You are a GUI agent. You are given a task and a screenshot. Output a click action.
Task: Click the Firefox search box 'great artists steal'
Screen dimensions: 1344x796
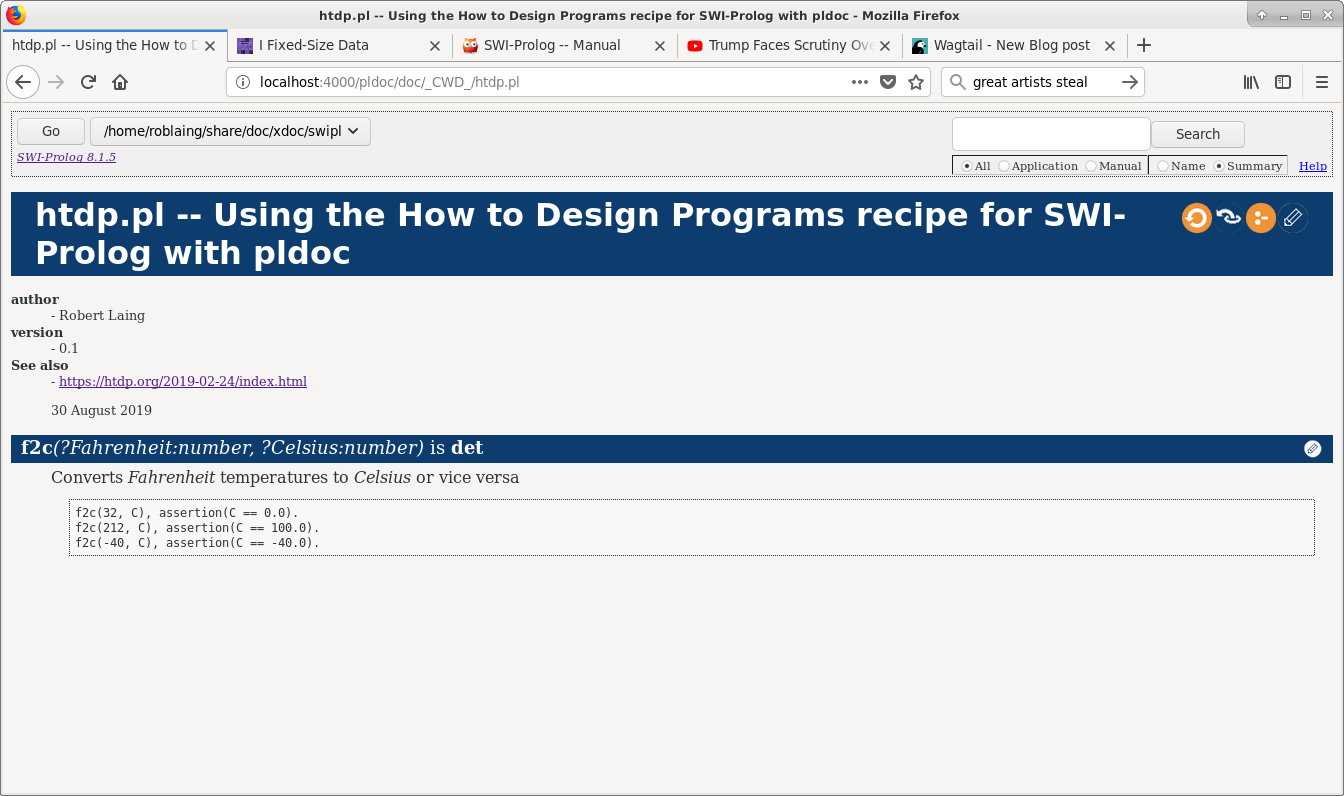(x=1042, y=82)
